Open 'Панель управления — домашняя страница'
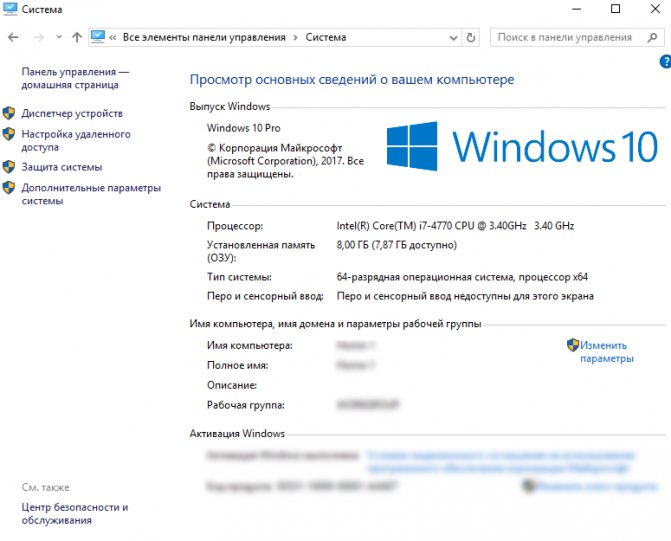 point(75,79)
